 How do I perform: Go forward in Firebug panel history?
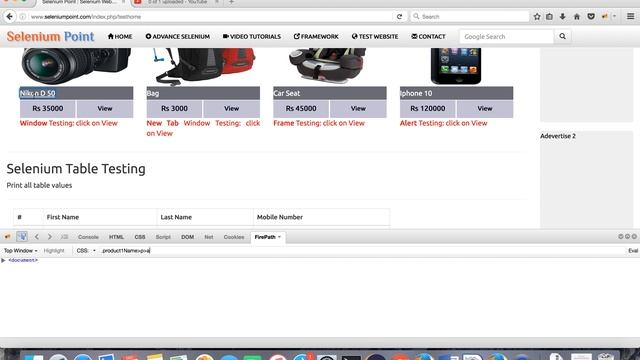[x=49, y=237]
